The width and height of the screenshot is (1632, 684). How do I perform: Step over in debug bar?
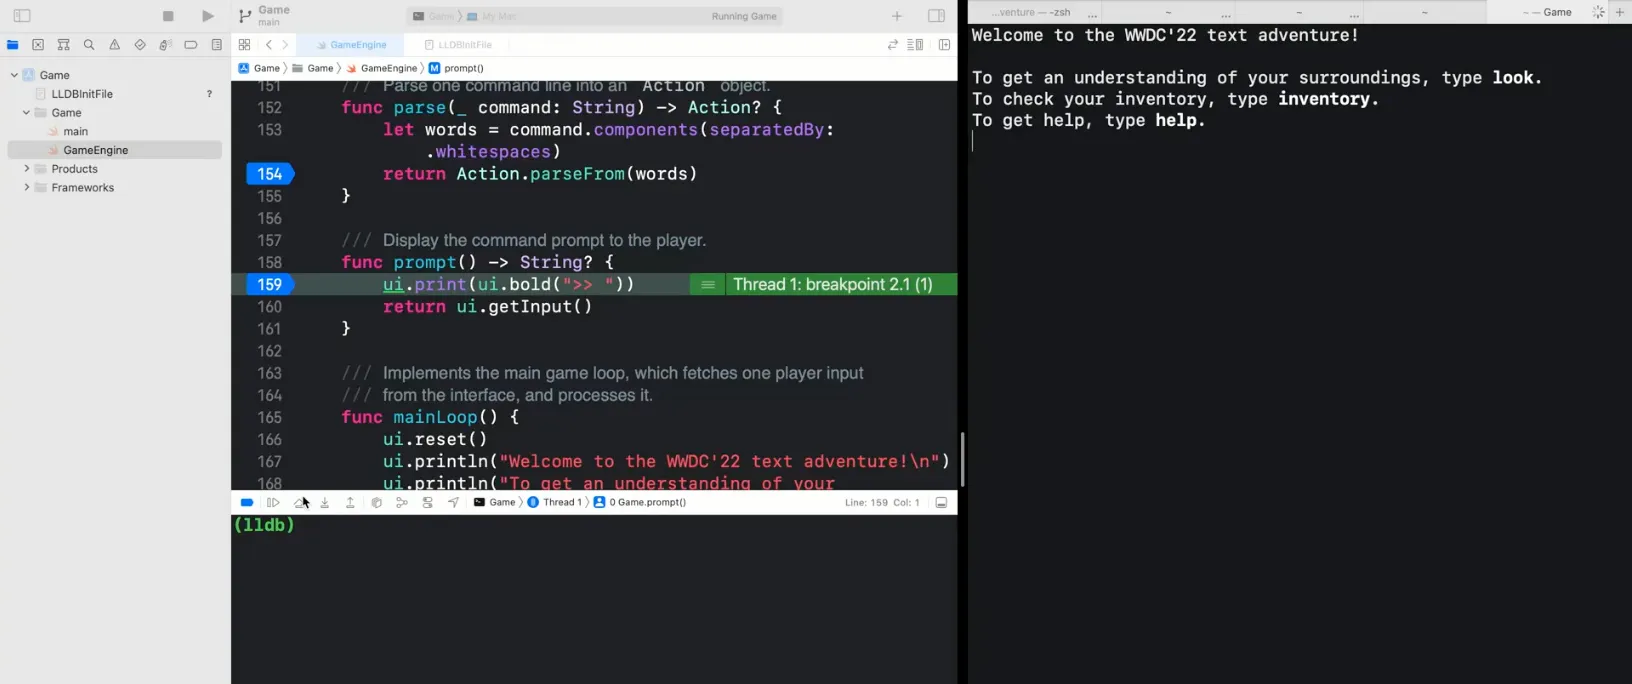coord(299,502)
